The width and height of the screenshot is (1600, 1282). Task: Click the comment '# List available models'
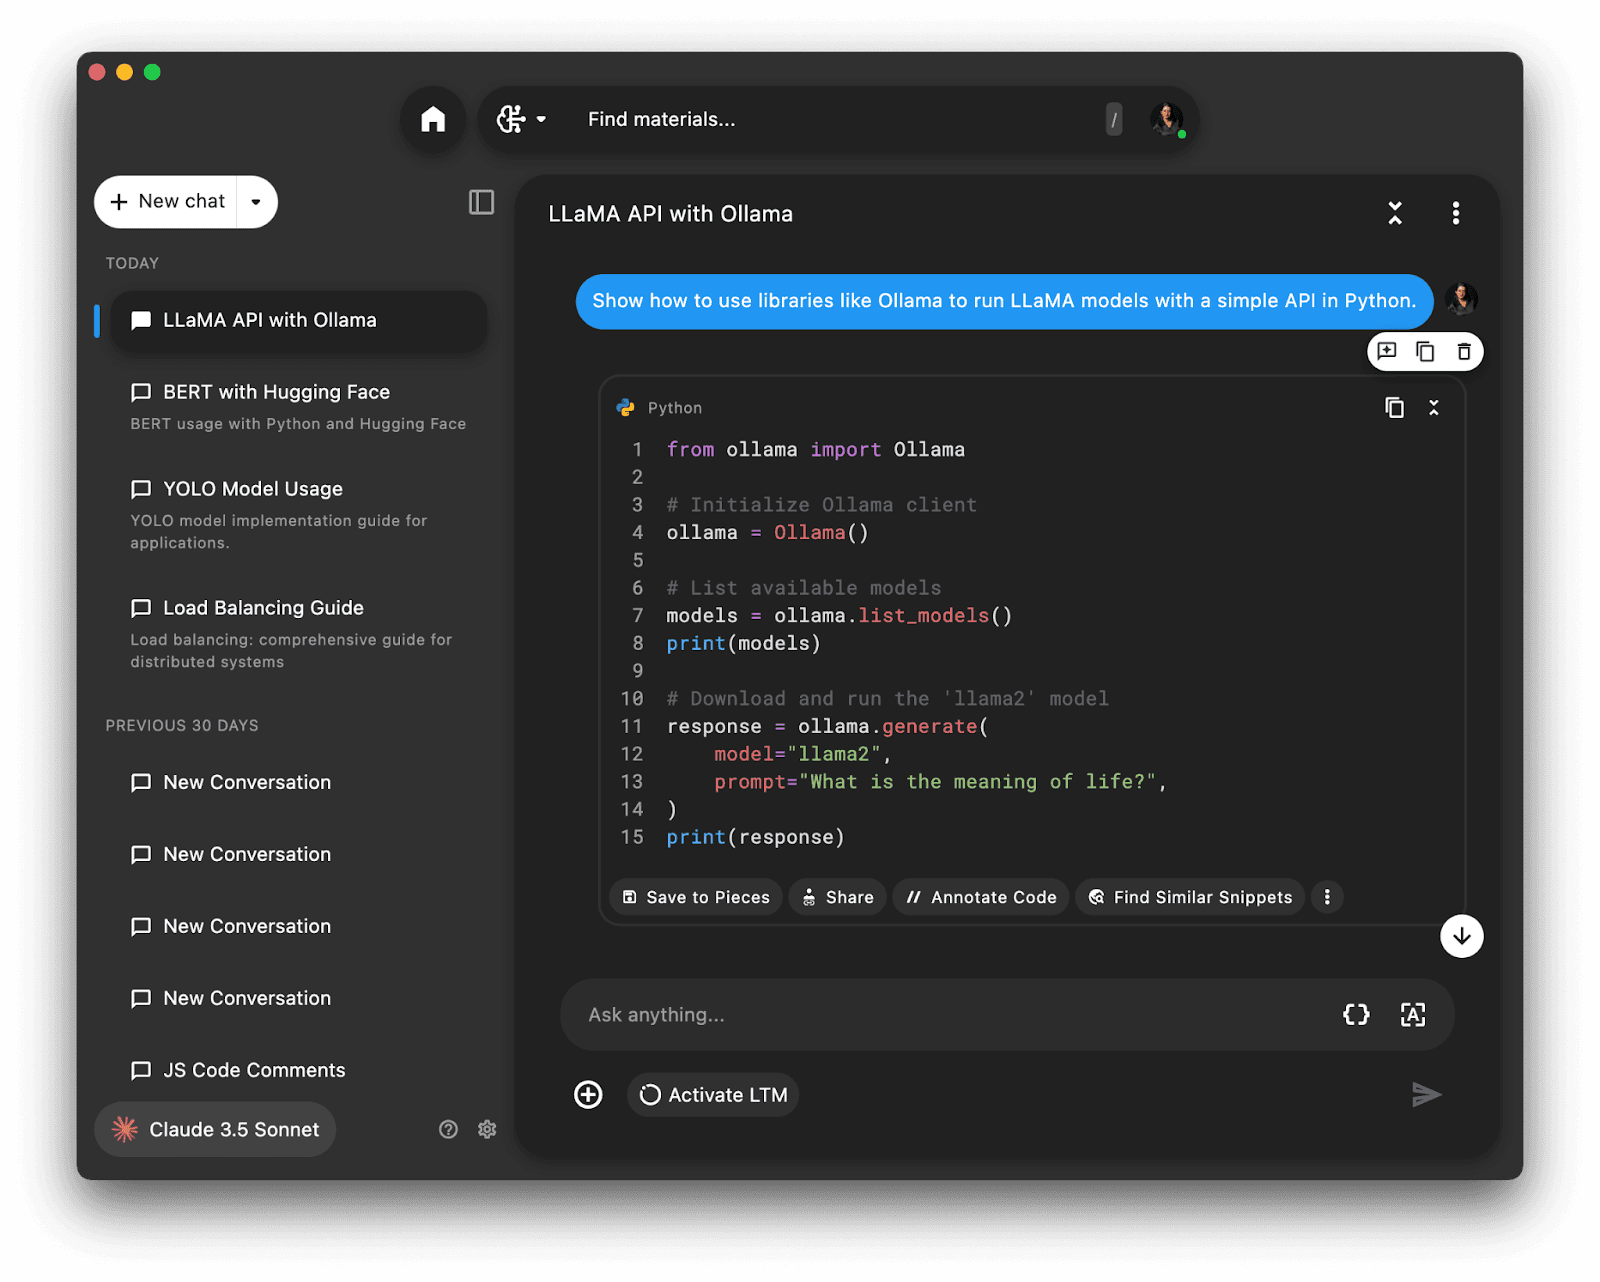[x=804, y=588]
